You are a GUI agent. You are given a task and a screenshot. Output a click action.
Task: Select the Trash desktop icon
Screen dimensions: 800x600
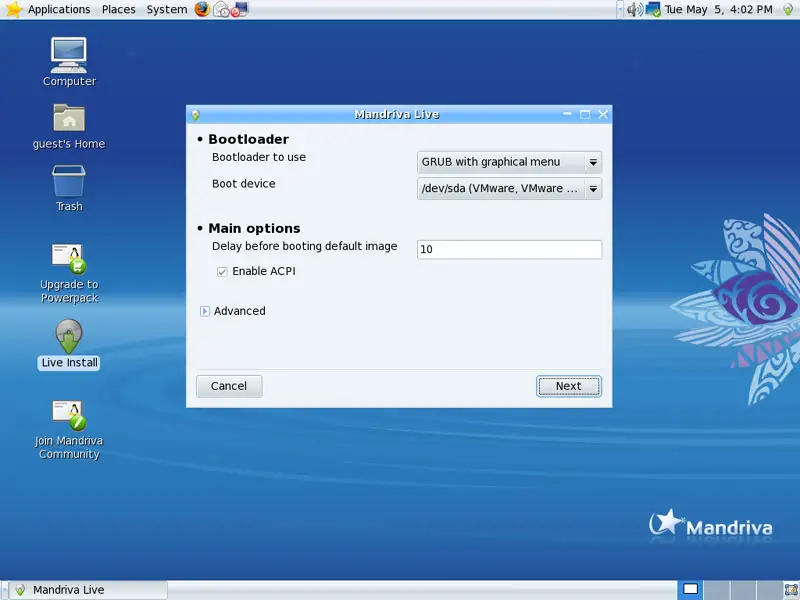69,188
